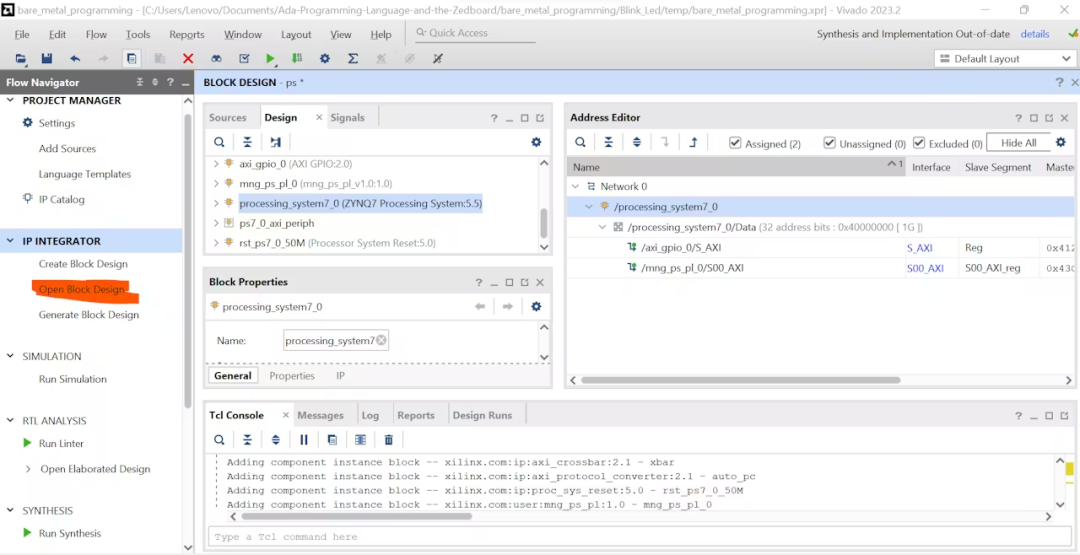1080x555 pixels.
Task: Open the Design Runs tab
Action: (x=482, y=415)
